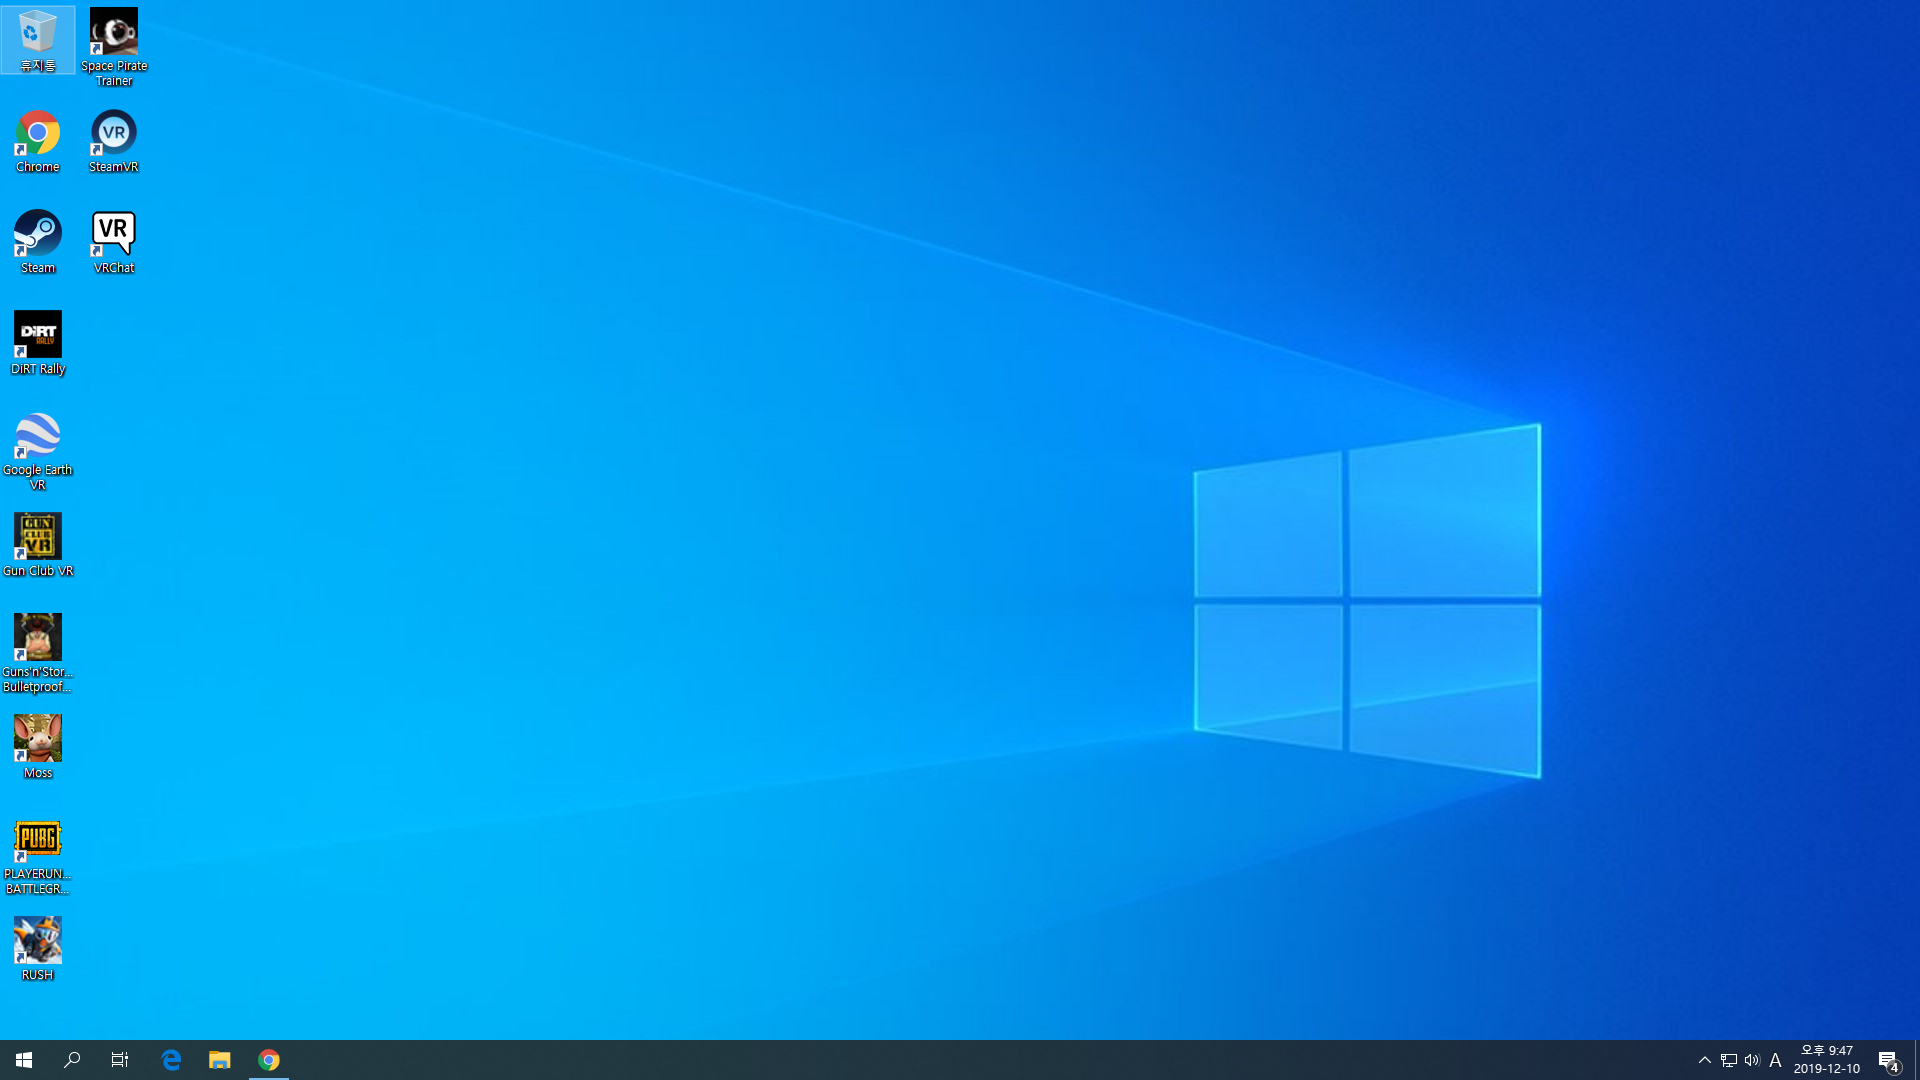Open taskbar search magnifier

pyautogui.click(x=72, y=1060)
